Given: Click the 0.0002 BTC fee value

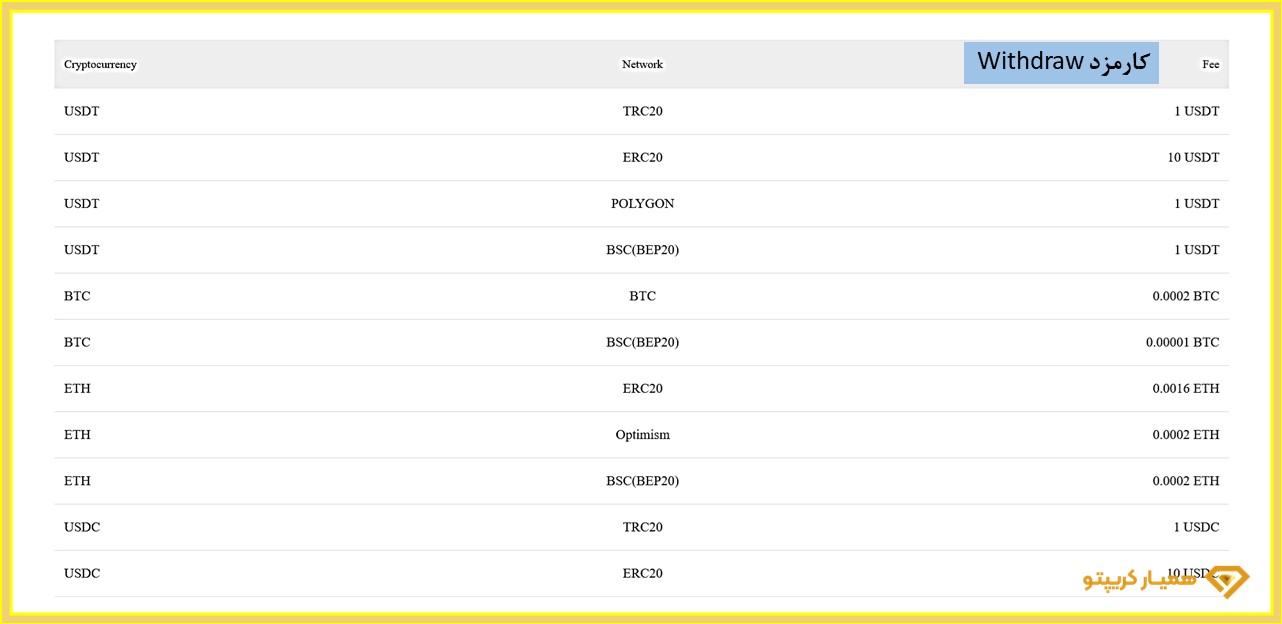Looking at the screenshot, I should tap(1185, 296).
